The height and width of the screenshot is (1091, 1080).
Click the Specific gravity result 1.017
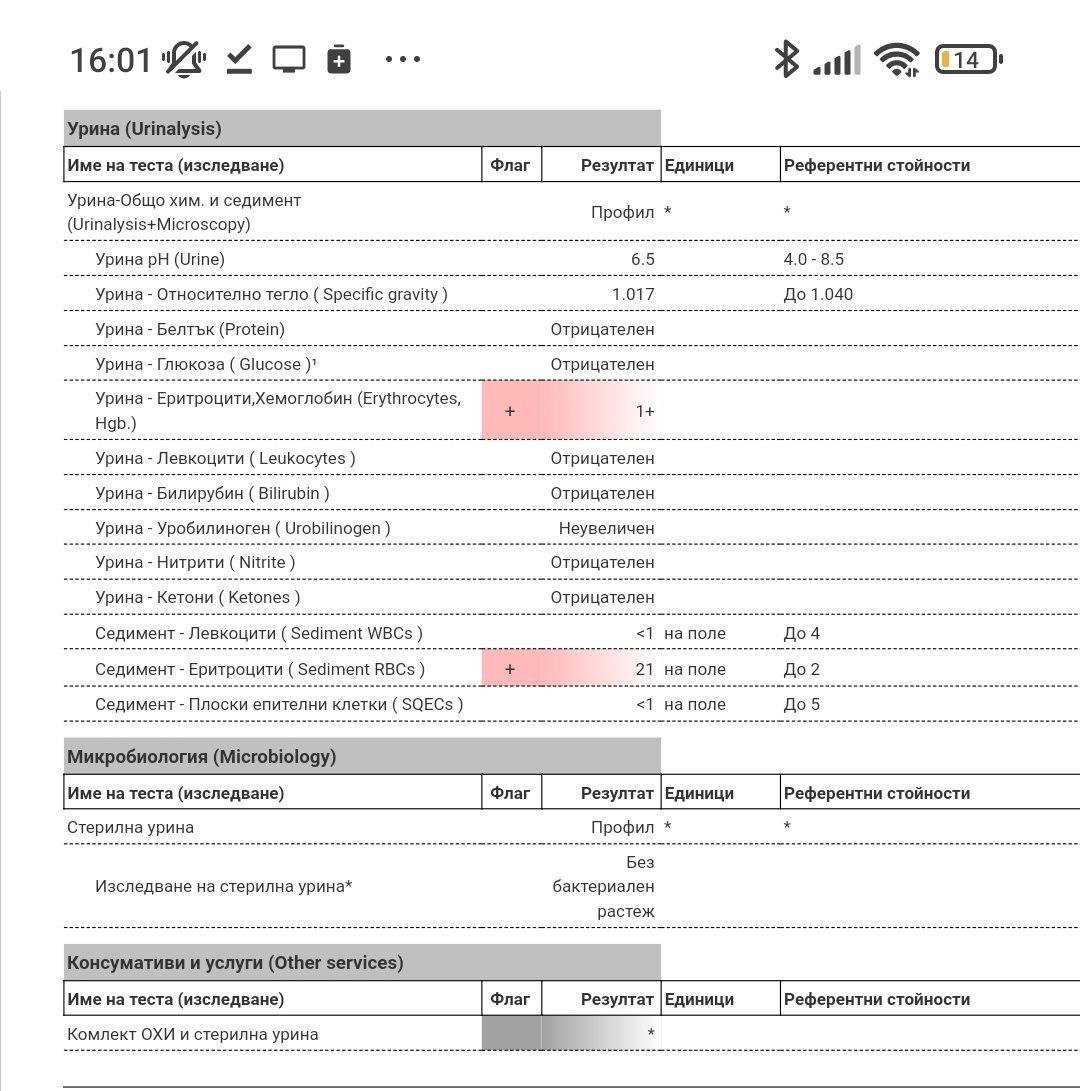point(633,294)
